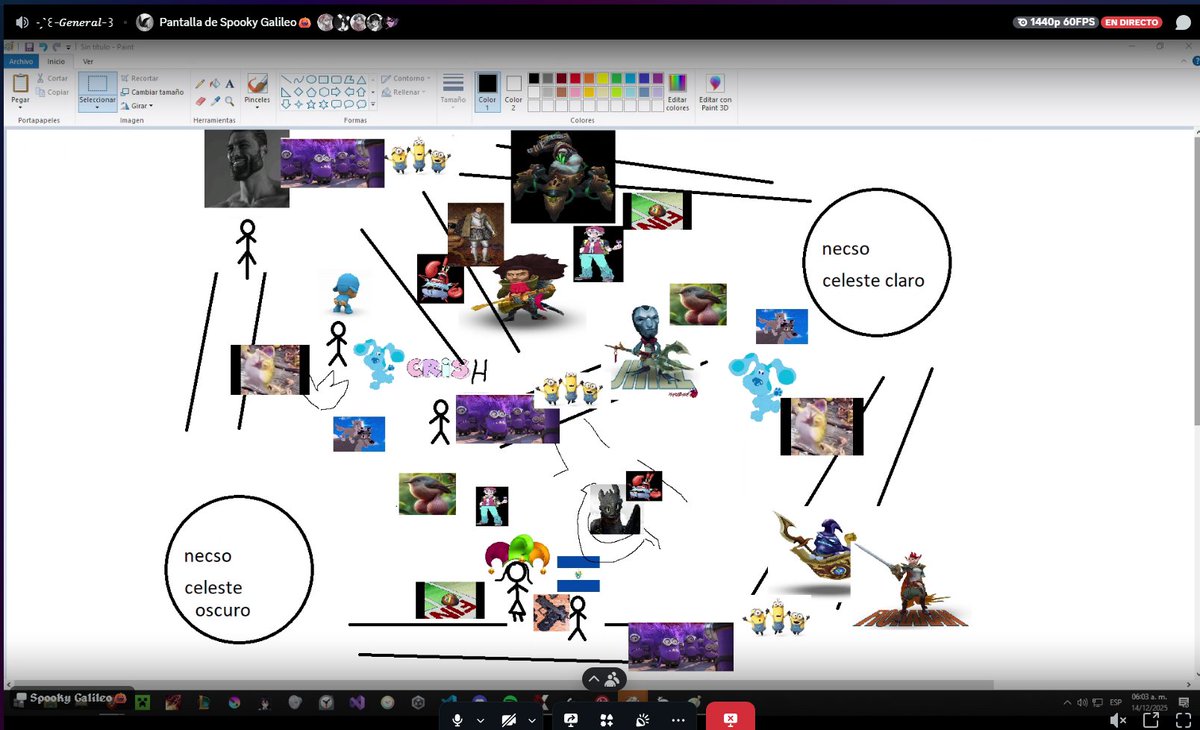
Task: Click the Pinceles brush icon
Action: tap(257, 83)
